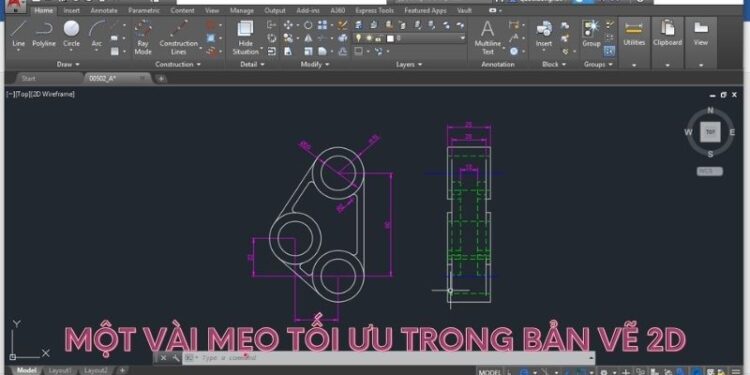The height and width of the screenshot is (375, 750).
Task: Expand the Construction panel dropdown
Action: click(x=178, y=64)
